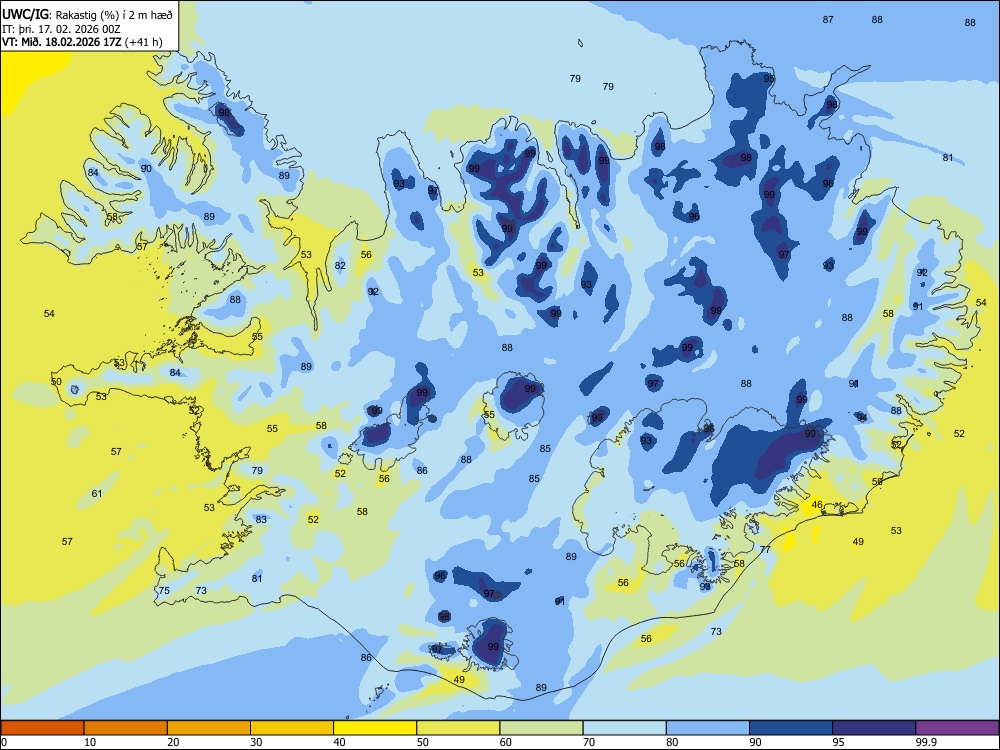Pick the 95–99.9 indigo legend swatch
The image size is (1000, 750).
(874, 728)
